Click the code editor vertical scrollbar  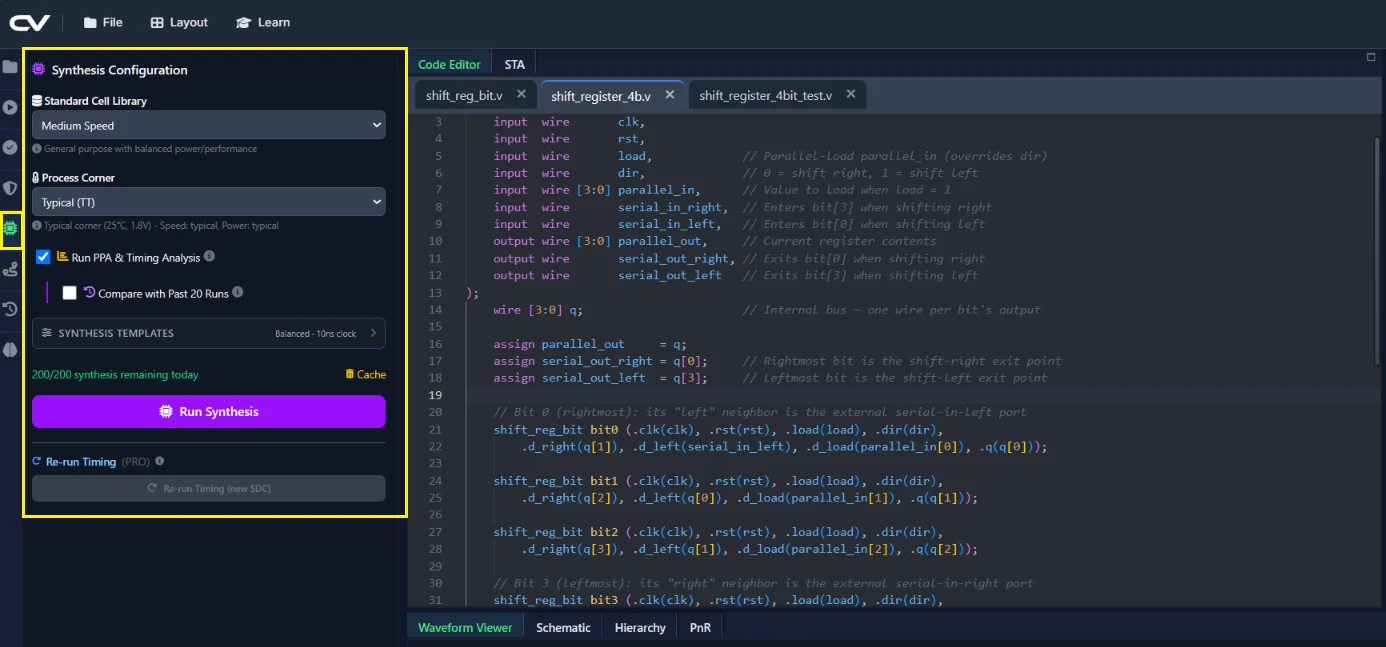1379,250
